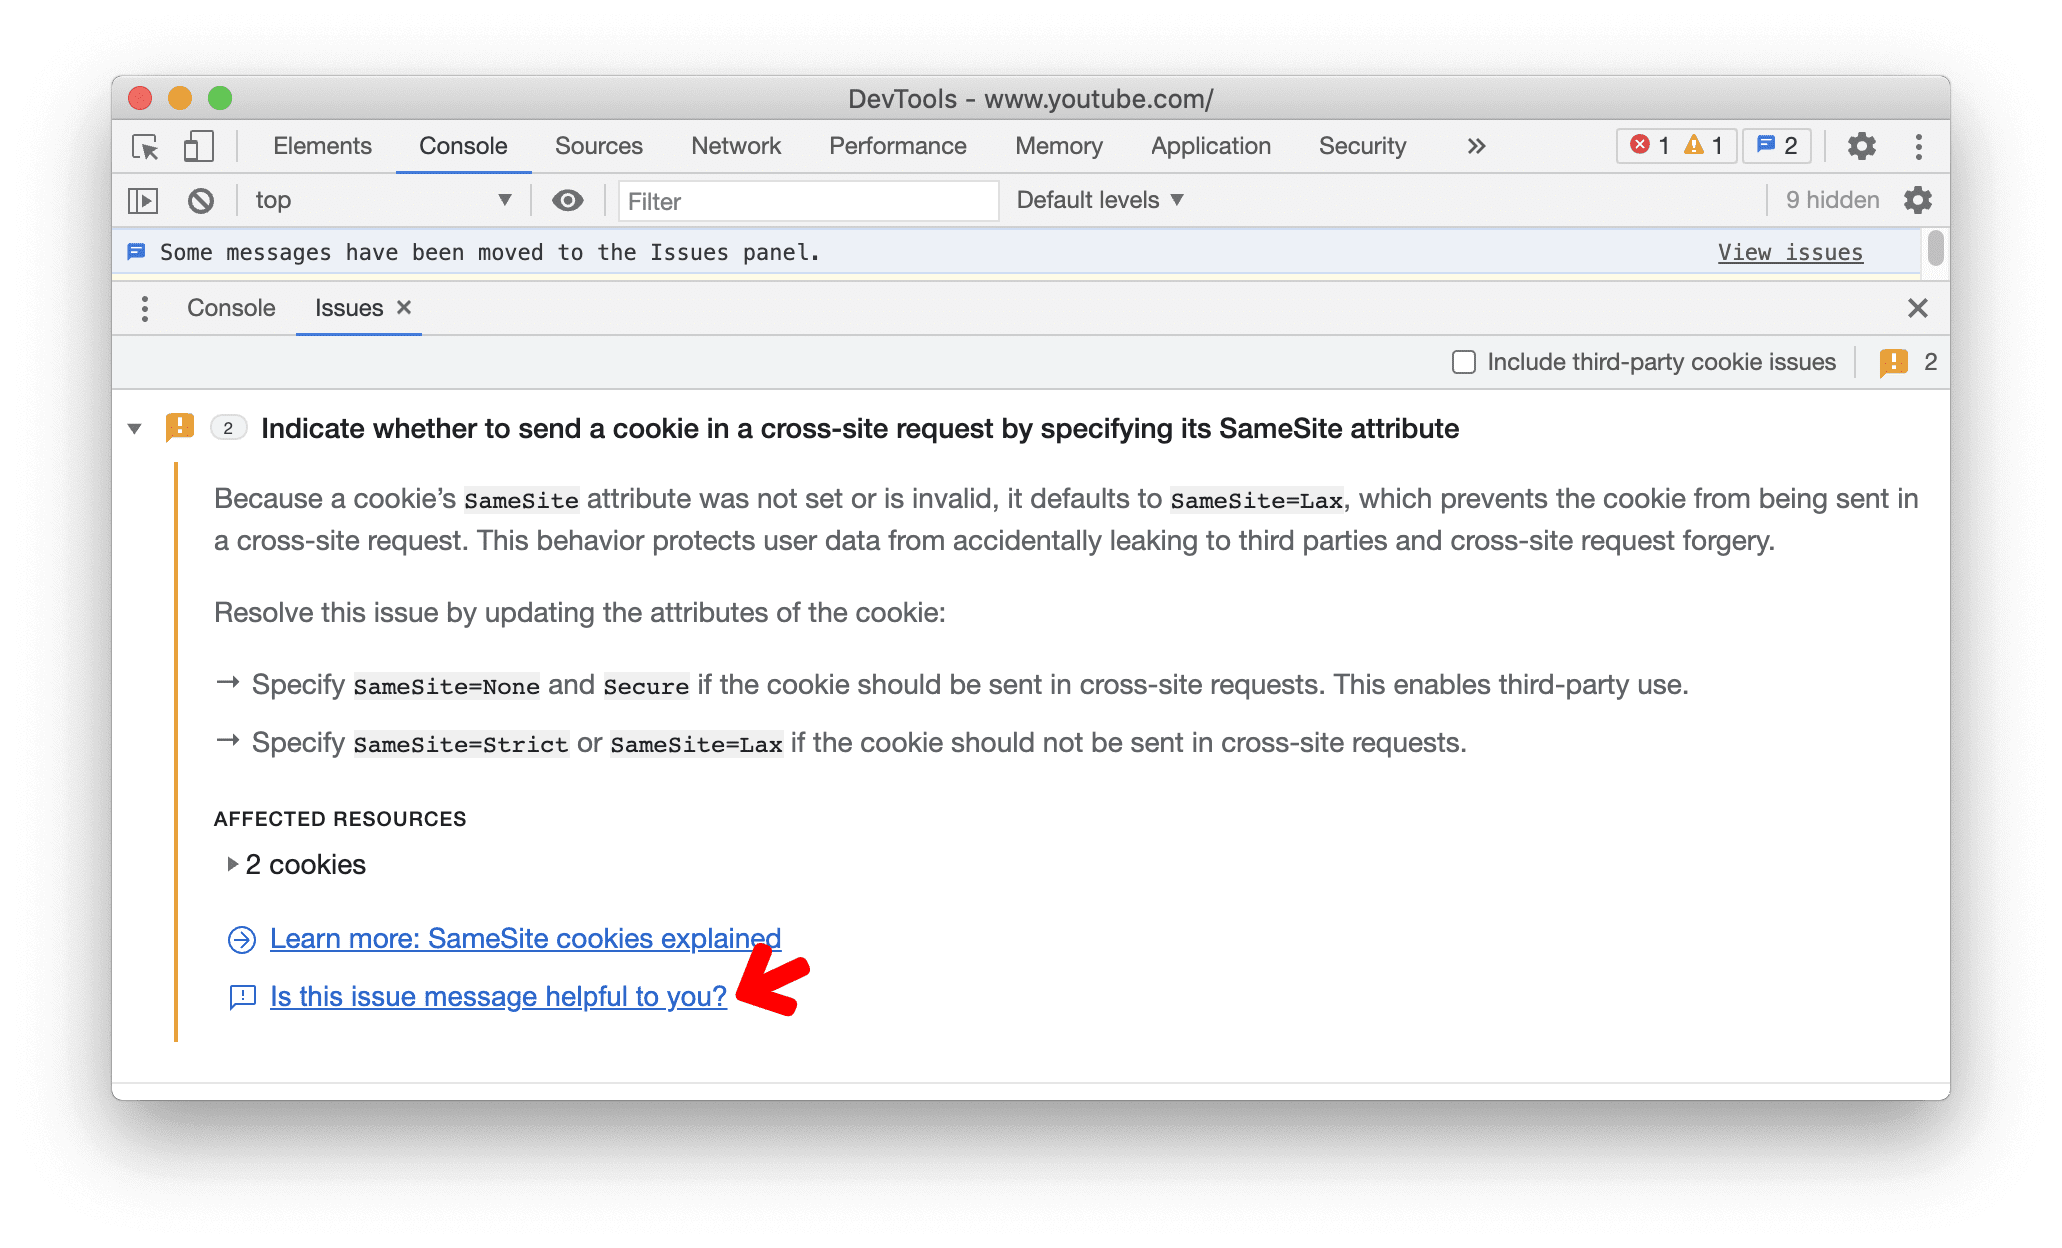Select the Default levels dropdown
Viewport: 2062px width, 1248px height.
[x=1102, y=199]
